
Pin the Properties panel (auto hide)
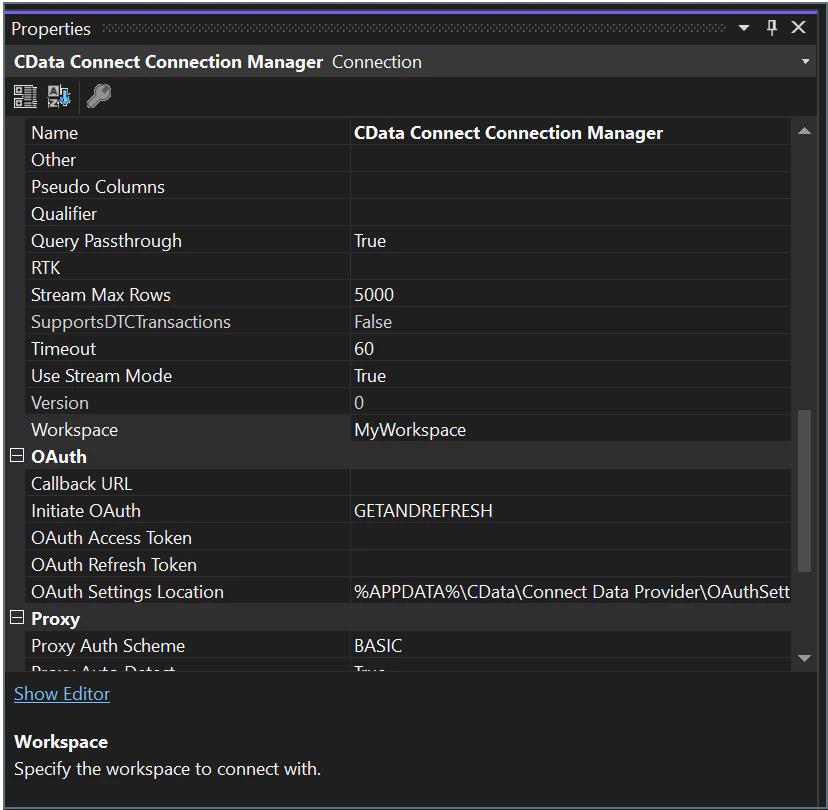point(771,27)
